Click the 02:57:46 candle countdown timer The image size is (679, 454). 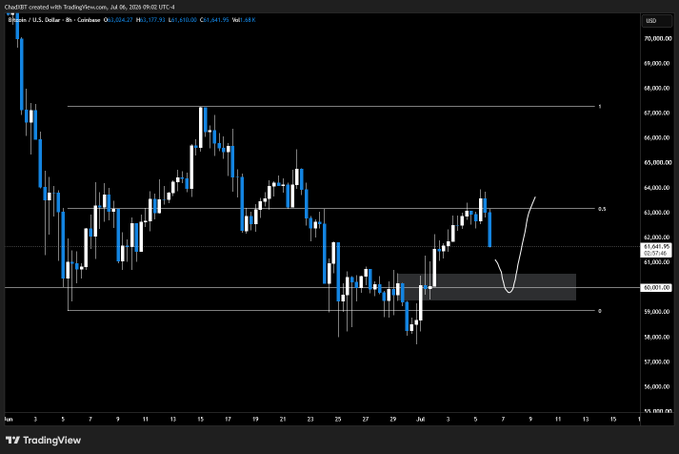657,253
